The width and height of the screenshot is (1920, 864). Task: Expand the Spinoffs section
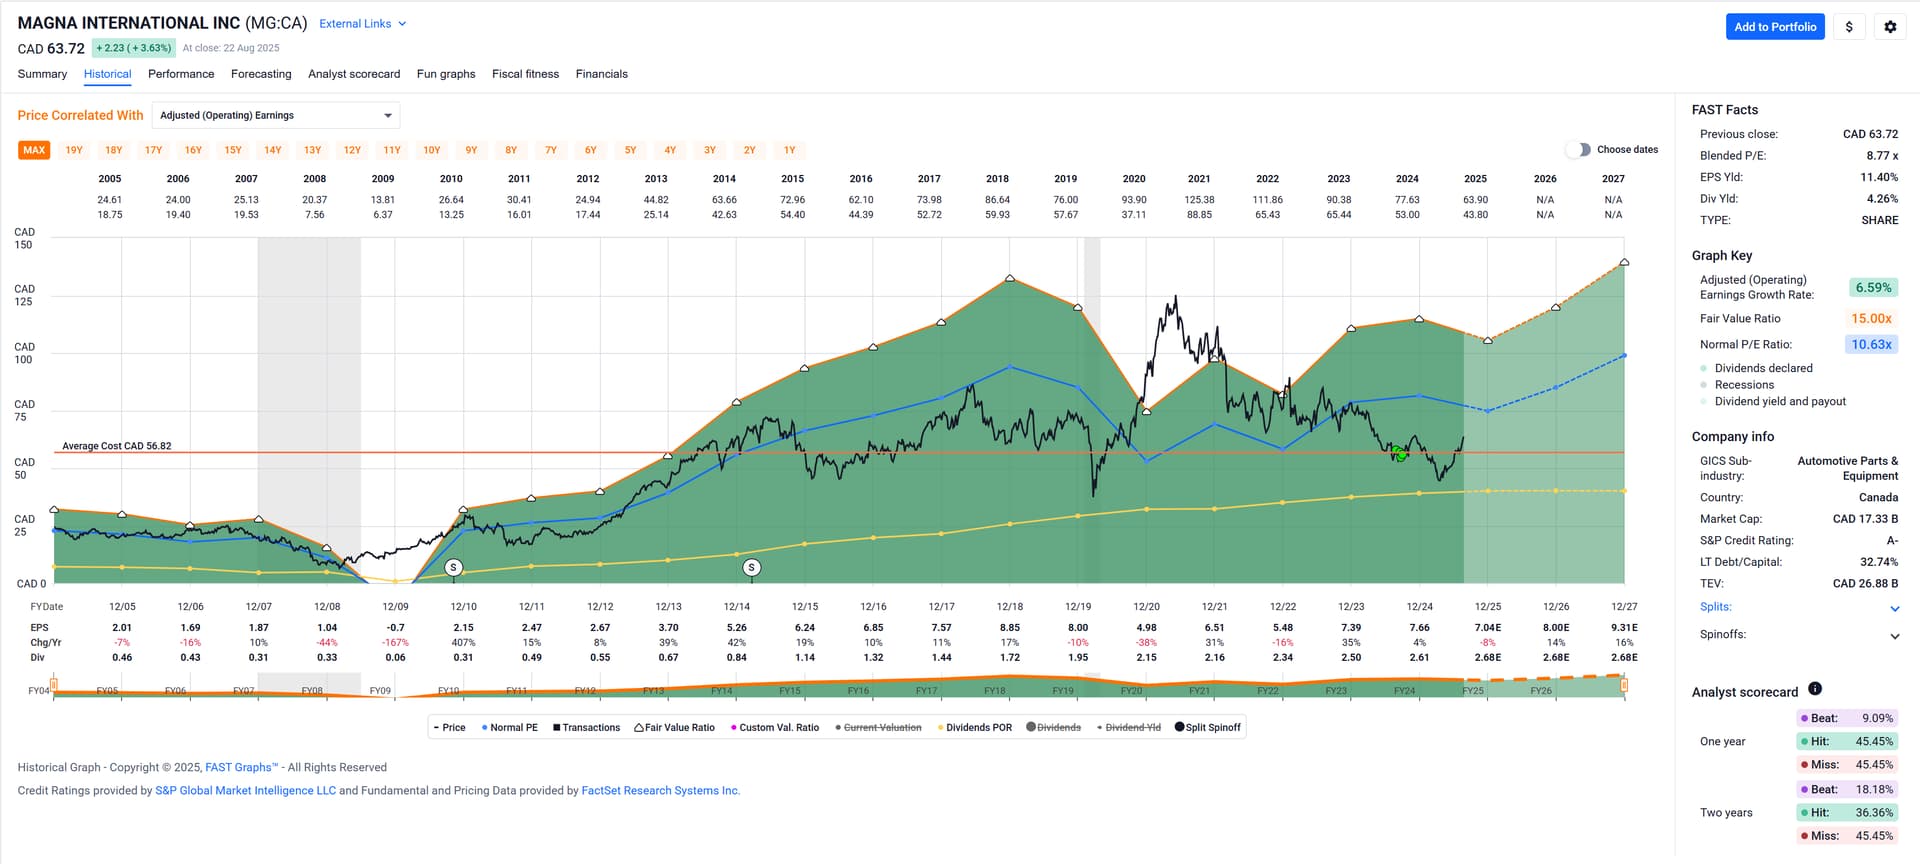1894,636
